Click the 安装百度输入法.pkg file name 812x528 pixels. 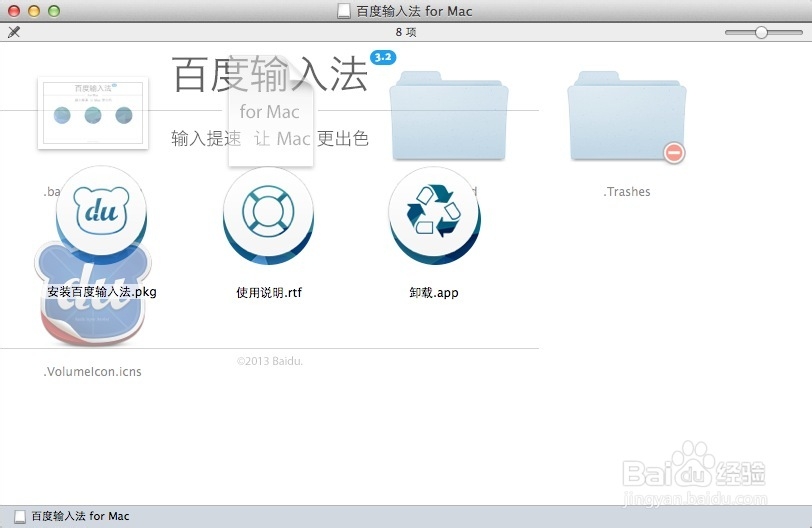point(102,292)
